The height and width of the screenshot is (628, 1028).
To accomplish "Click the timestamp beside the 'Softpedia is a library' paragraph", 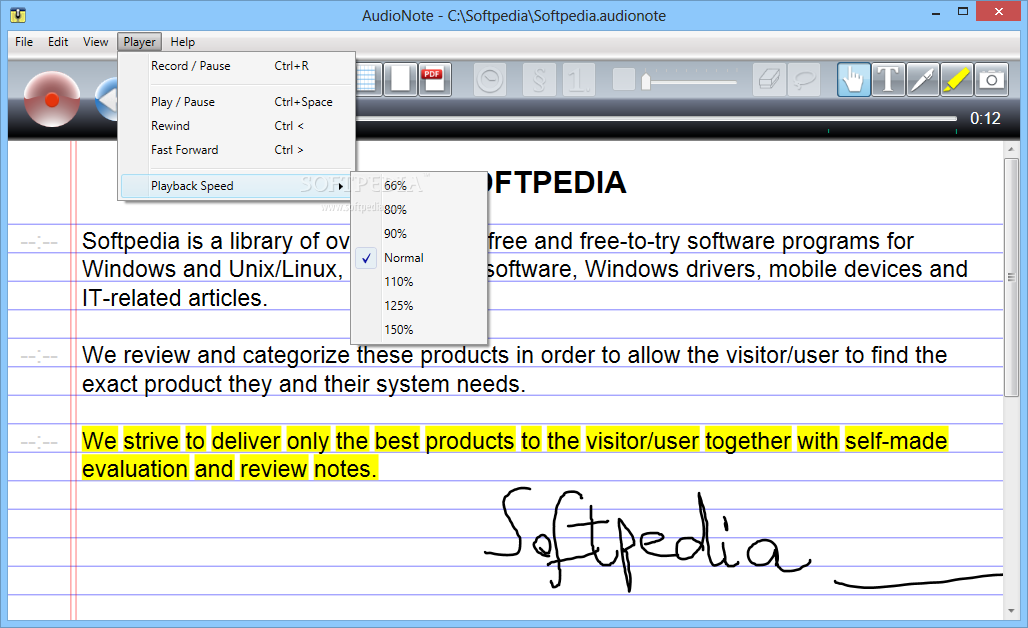I will (39, 243).
